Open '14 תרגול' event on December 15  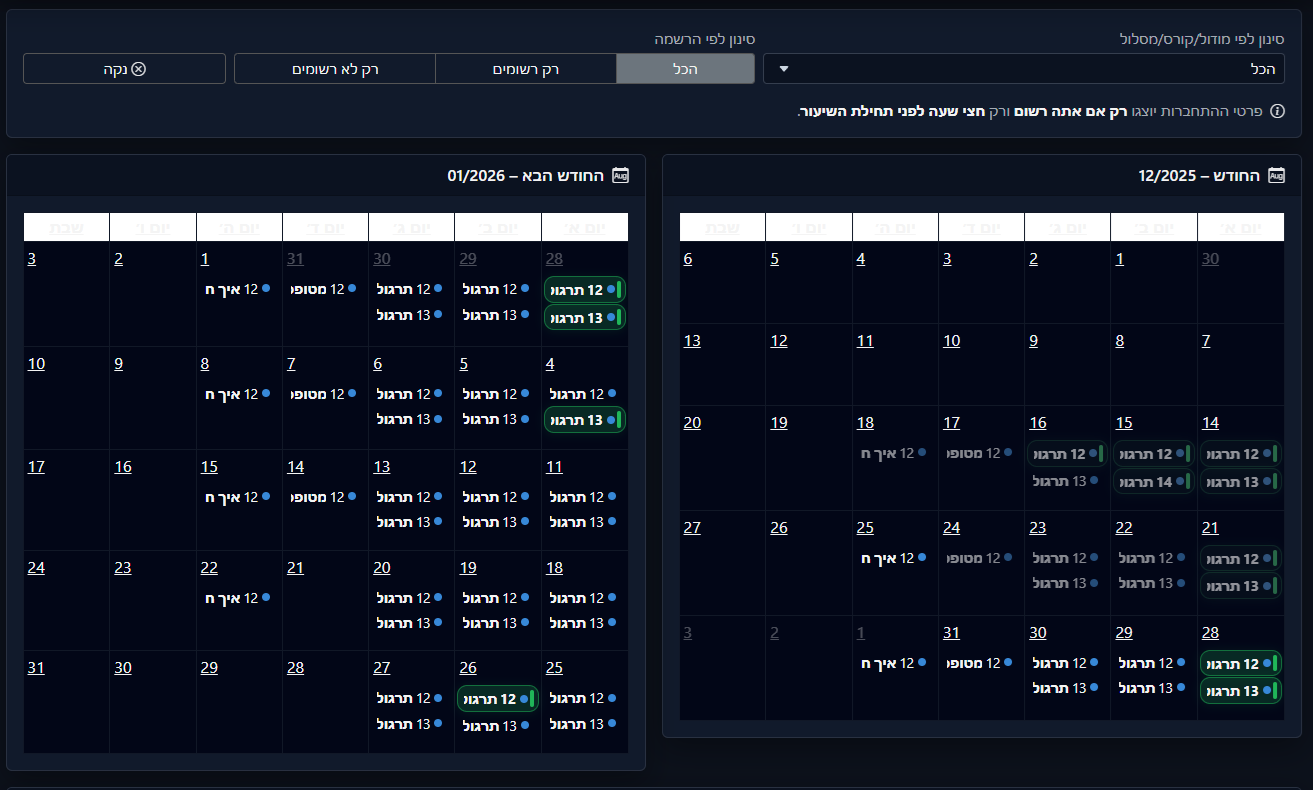click(1153, 481)
